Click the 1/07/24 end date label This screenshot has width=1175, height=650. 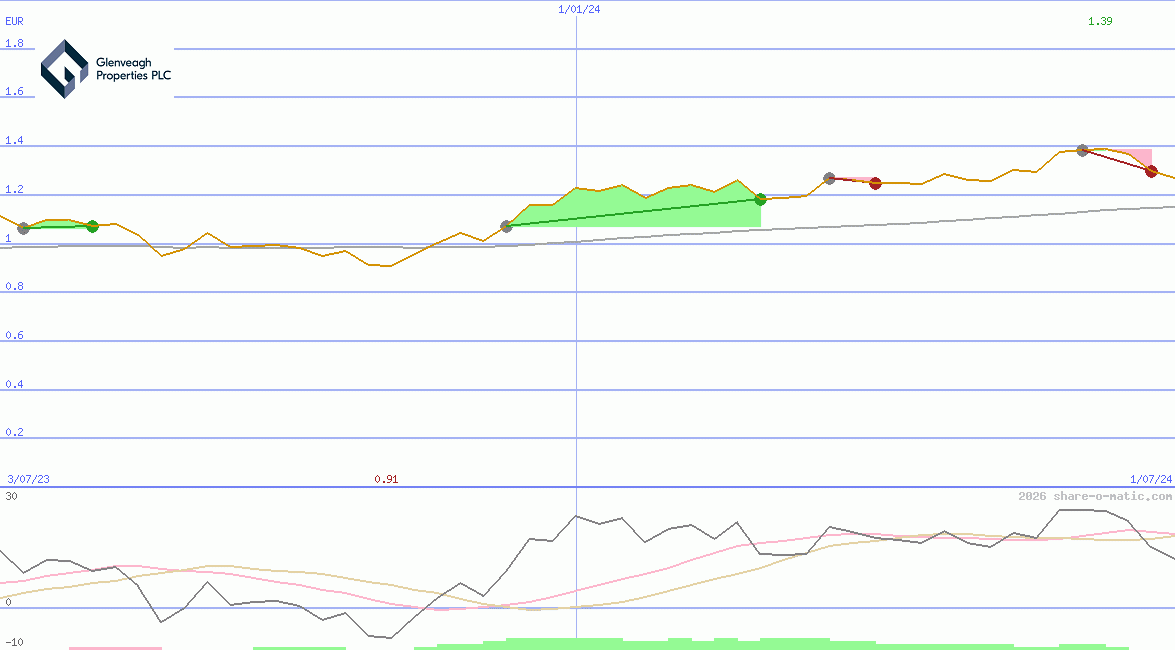pyautogui.click(x=1151, y=479)
